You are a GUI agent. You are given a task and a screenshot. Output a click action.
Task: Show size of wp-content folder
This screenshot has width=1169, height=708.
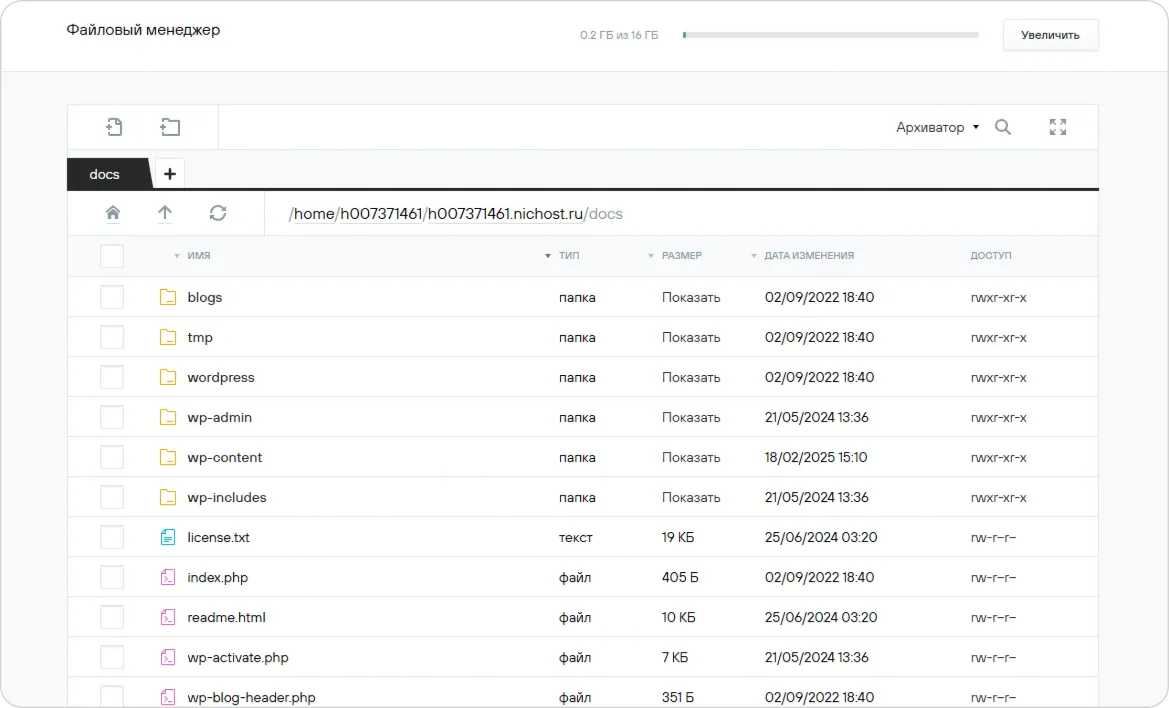tap(690, 458)
